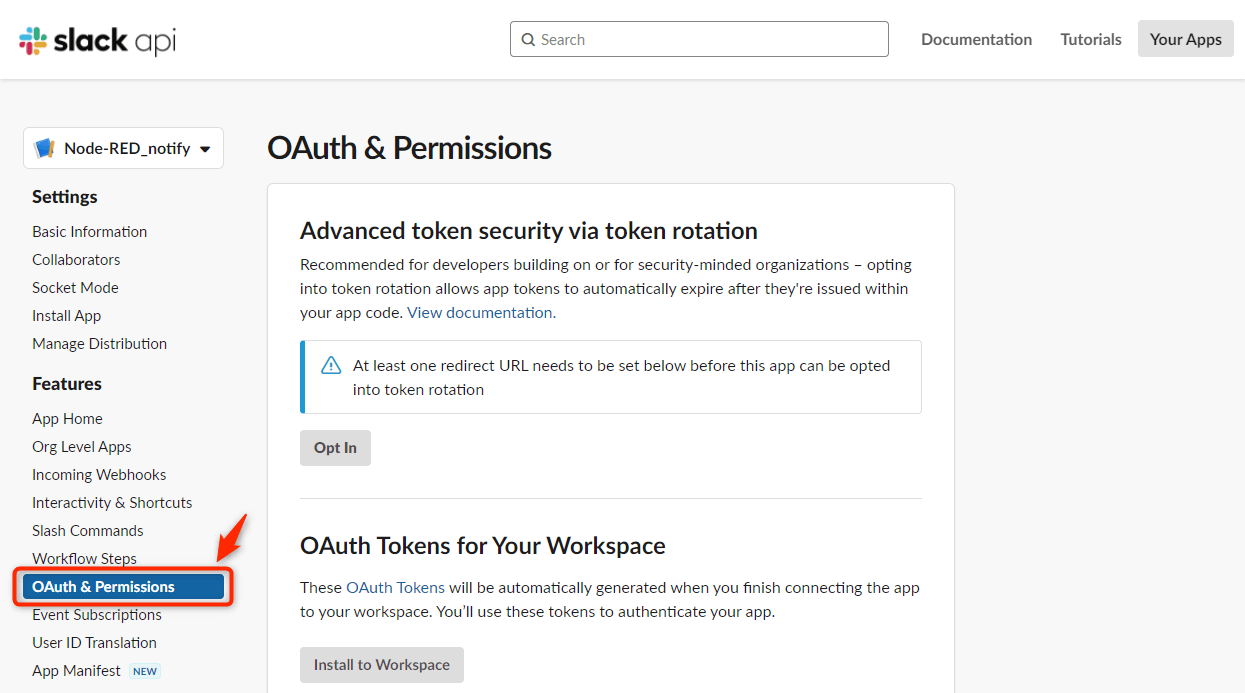
Task: Open App Manifest page
Action: tap(76, 670)
